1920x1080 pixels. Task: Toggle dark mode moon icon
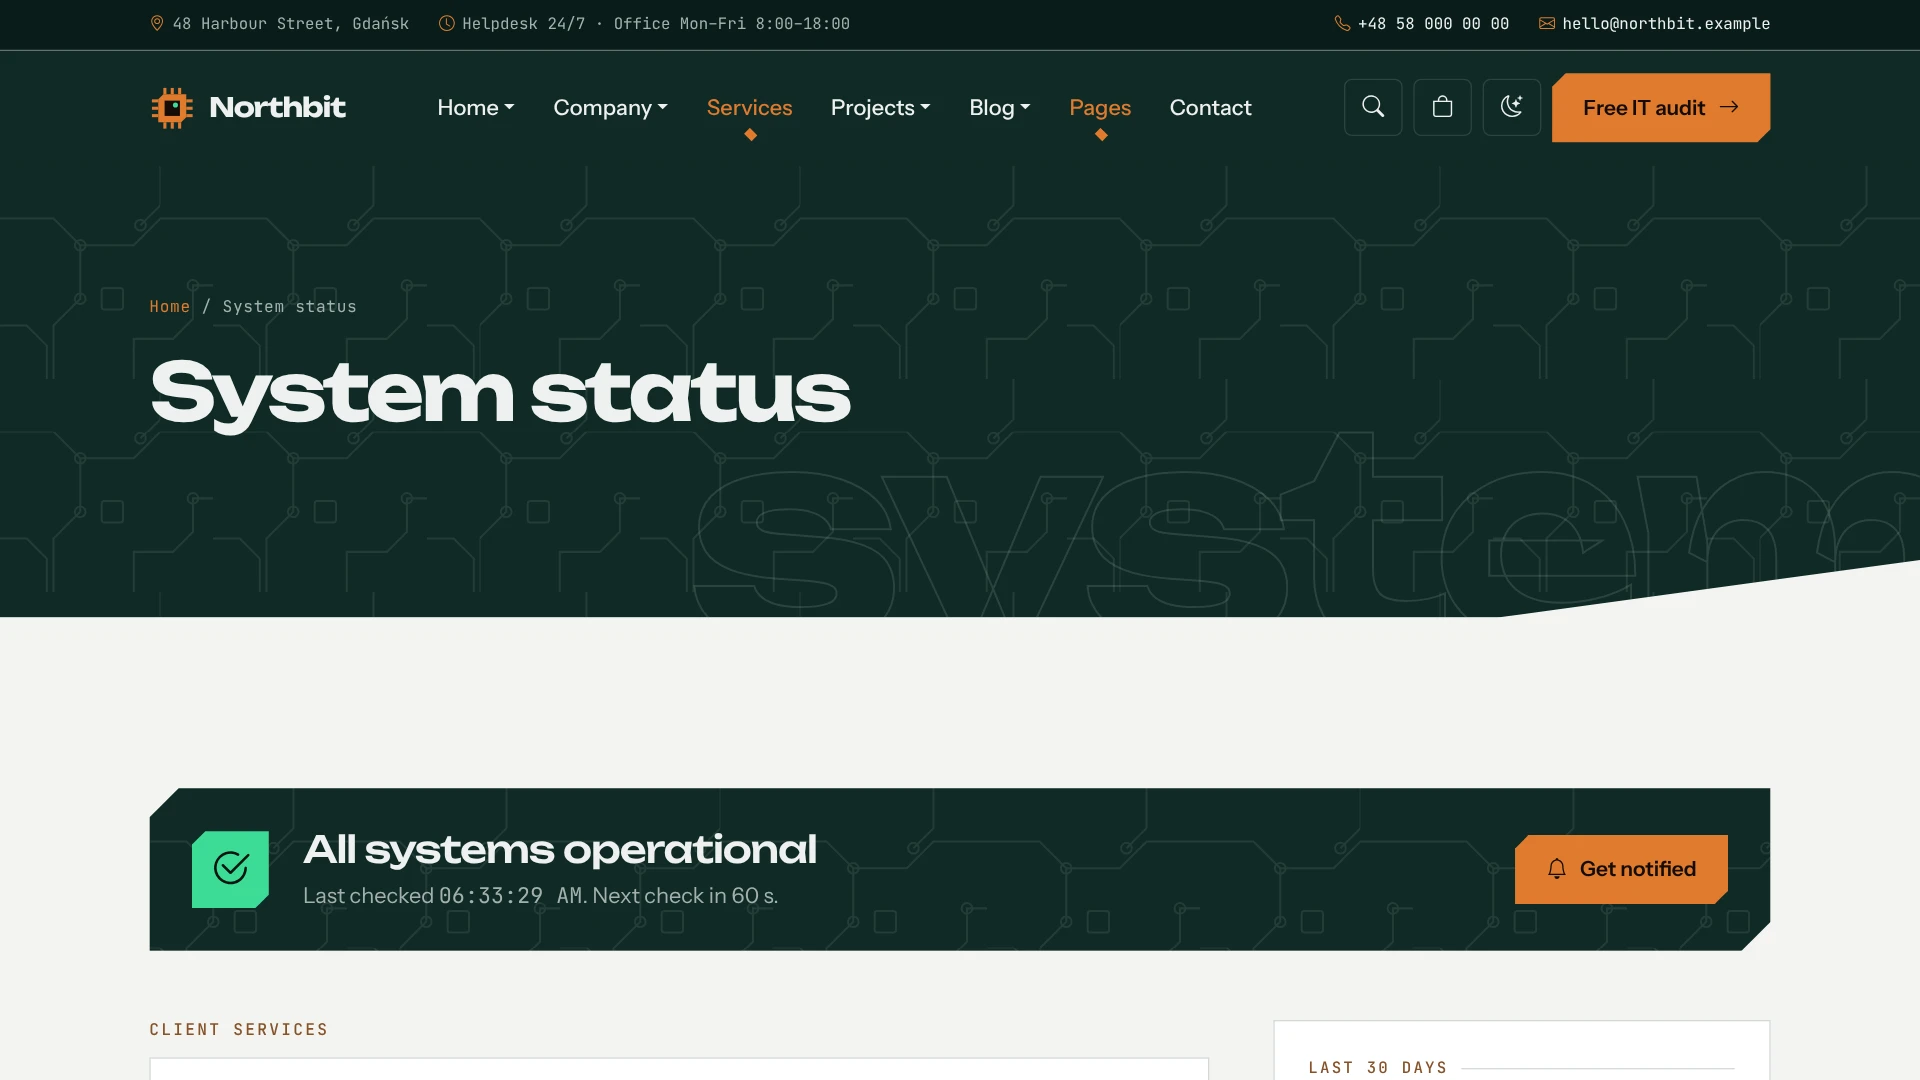click(1511, 107)
